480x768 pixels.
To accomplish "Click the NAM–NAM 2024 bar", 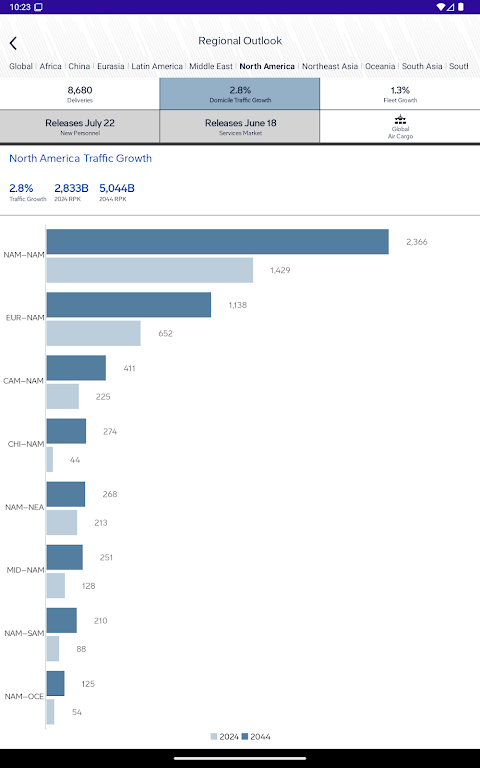I will (150, 270).
